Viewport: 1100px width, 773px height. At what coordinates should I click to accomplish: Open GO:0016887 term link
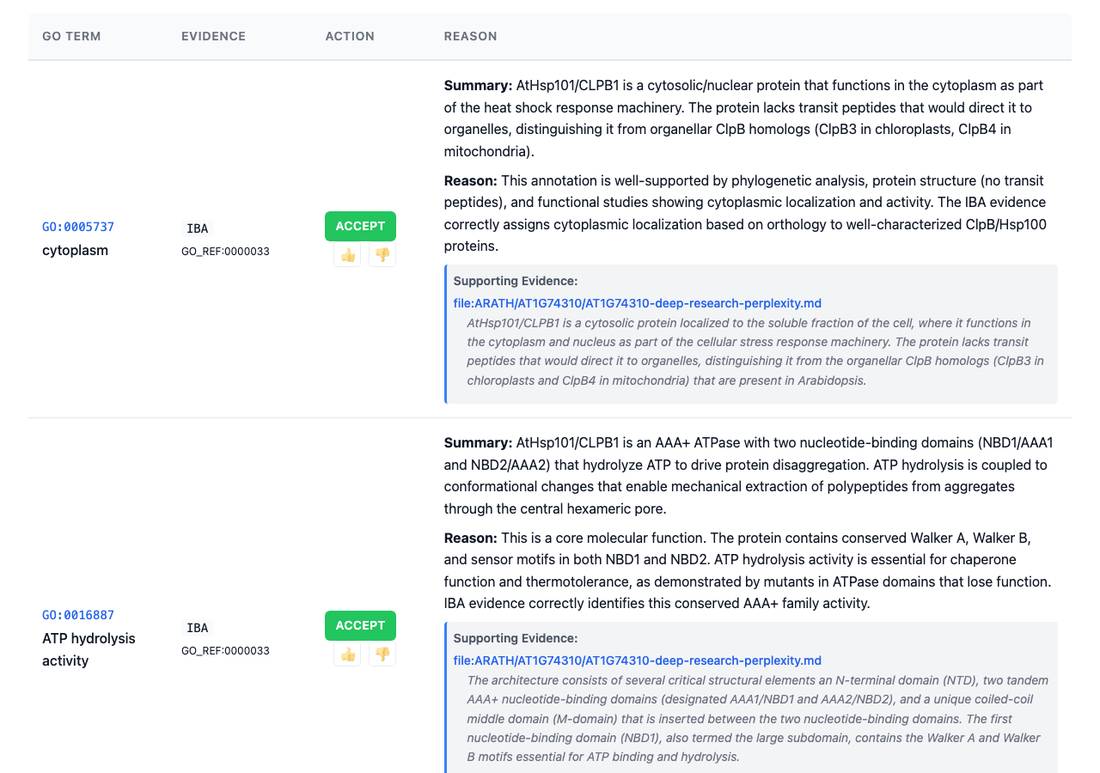coord(78,615)
